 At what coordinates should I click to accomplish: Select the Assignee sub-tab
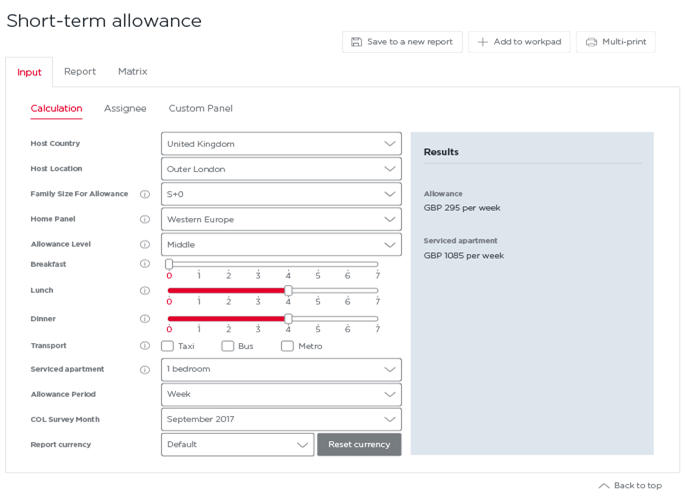click(x=125, y=108)
